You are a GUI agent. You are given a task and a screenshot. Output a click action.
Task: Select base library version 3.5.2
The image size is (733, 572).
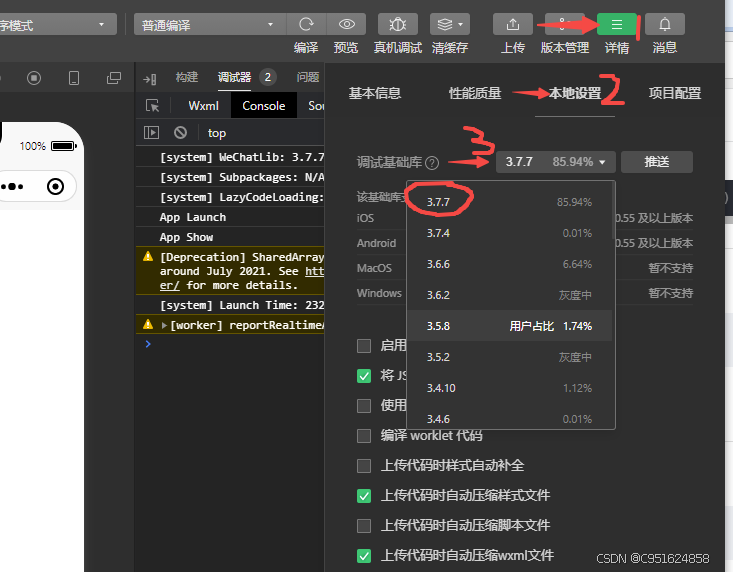510,357
